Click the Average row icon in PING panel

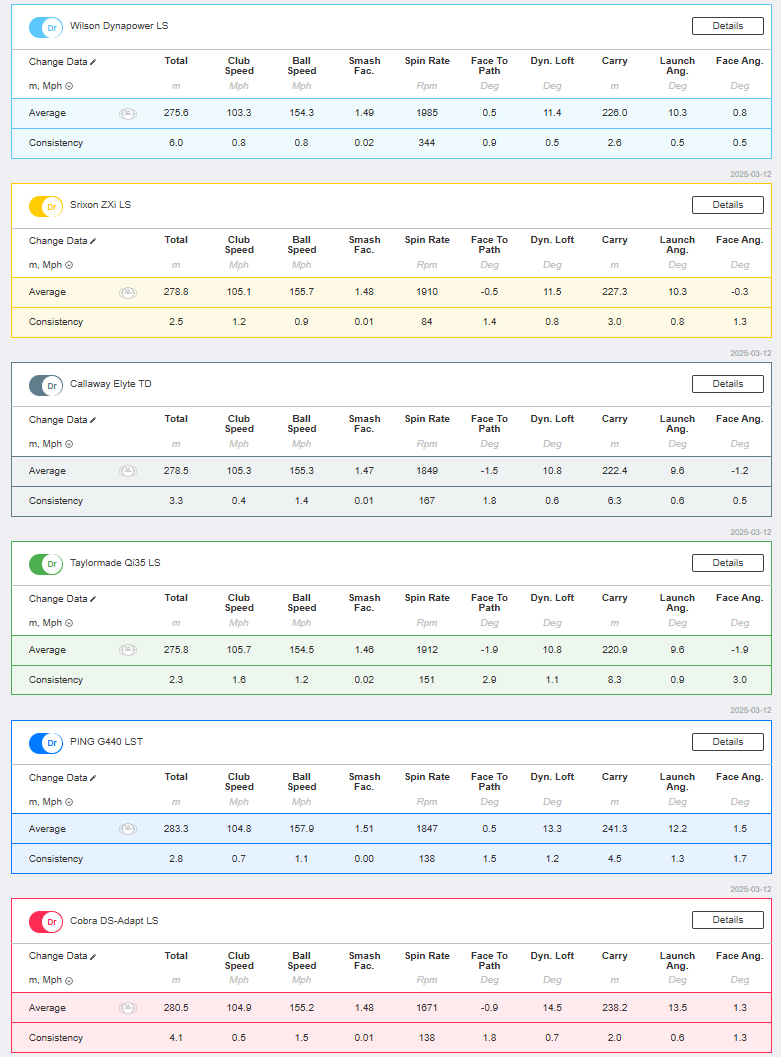(x=128, y=829)
